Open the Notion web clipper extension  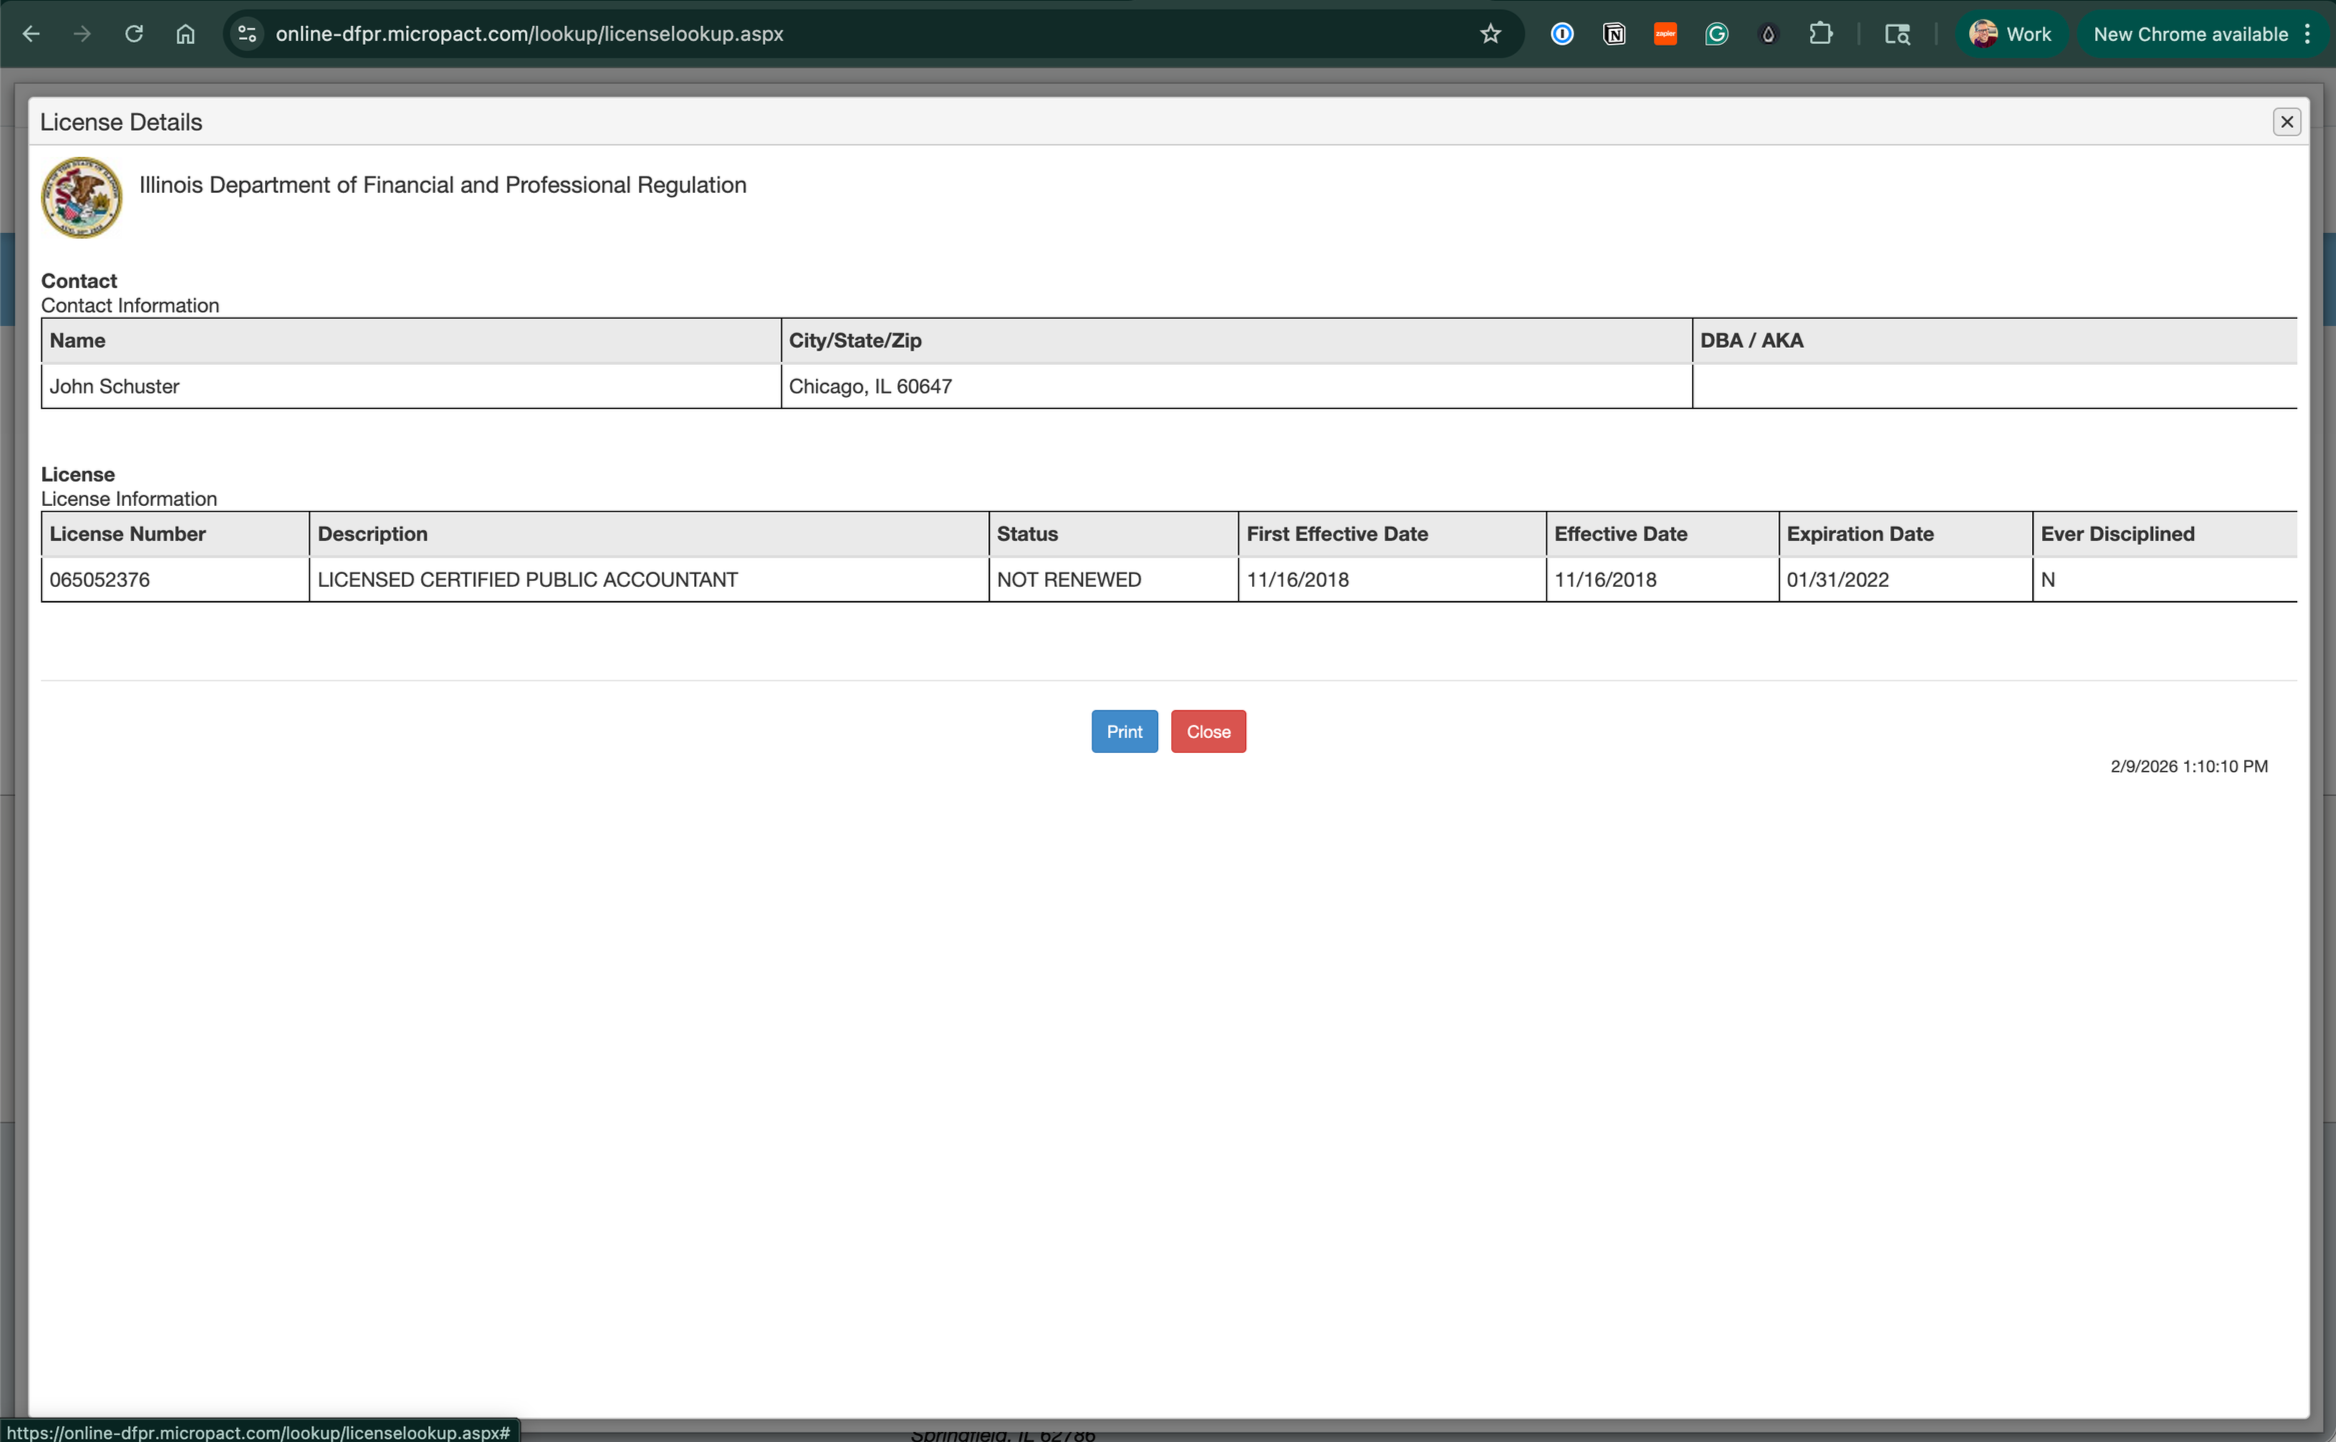coord(1613,34)
